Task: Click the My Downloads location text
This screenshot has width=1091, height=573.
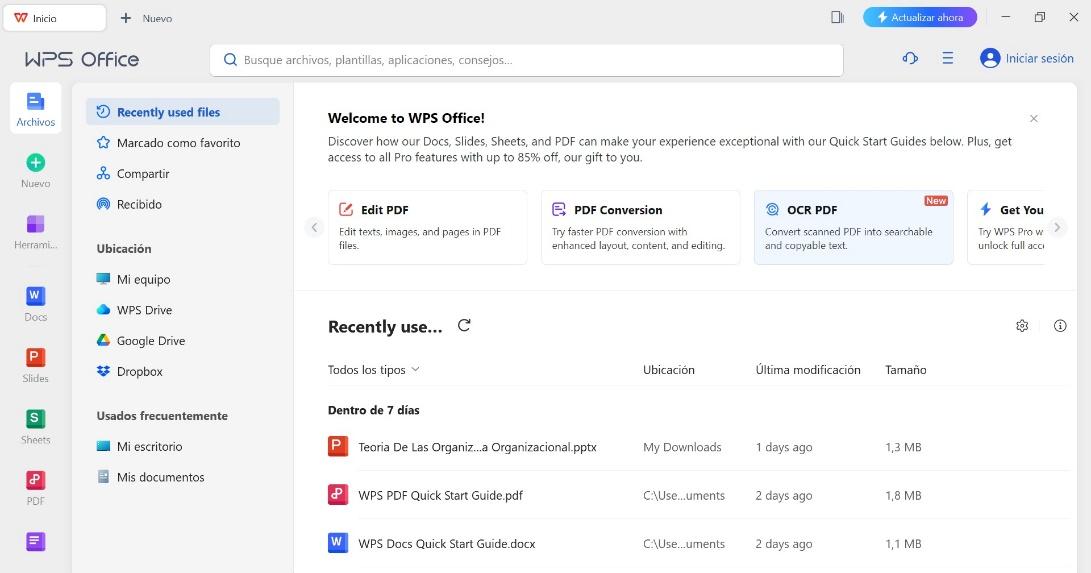Action: pyautogui.click(x=682, y=446)
